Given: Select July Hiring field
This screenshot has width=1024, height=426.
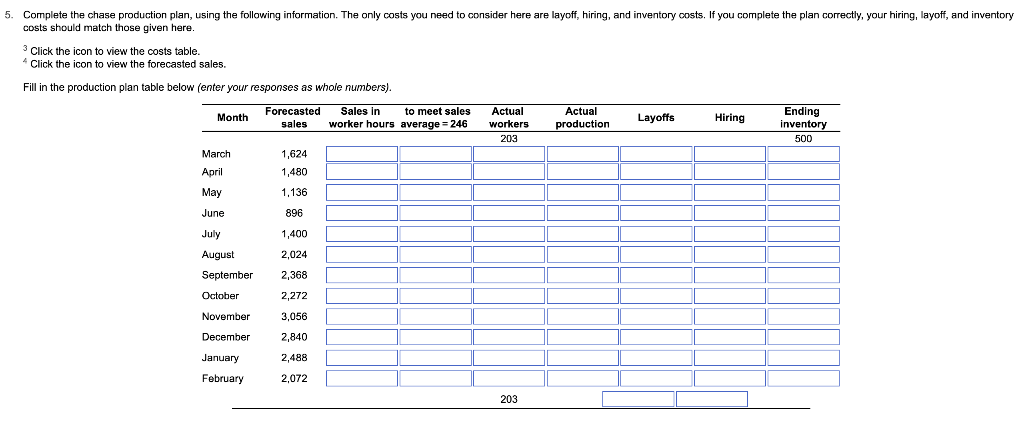Looking at the screenshot, I should click(x=729, y=234).
